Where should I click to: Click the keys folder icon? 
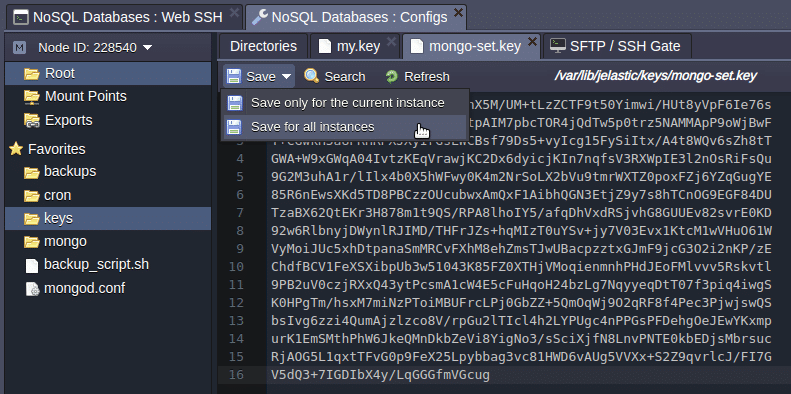click(x=32, y=219)
